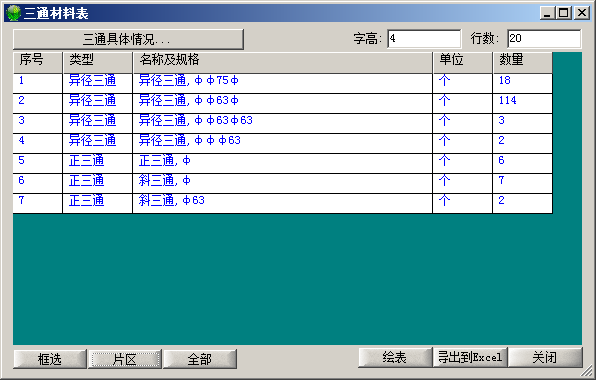
Task: Click unit 个 in row 2
Action: [463, 103]
